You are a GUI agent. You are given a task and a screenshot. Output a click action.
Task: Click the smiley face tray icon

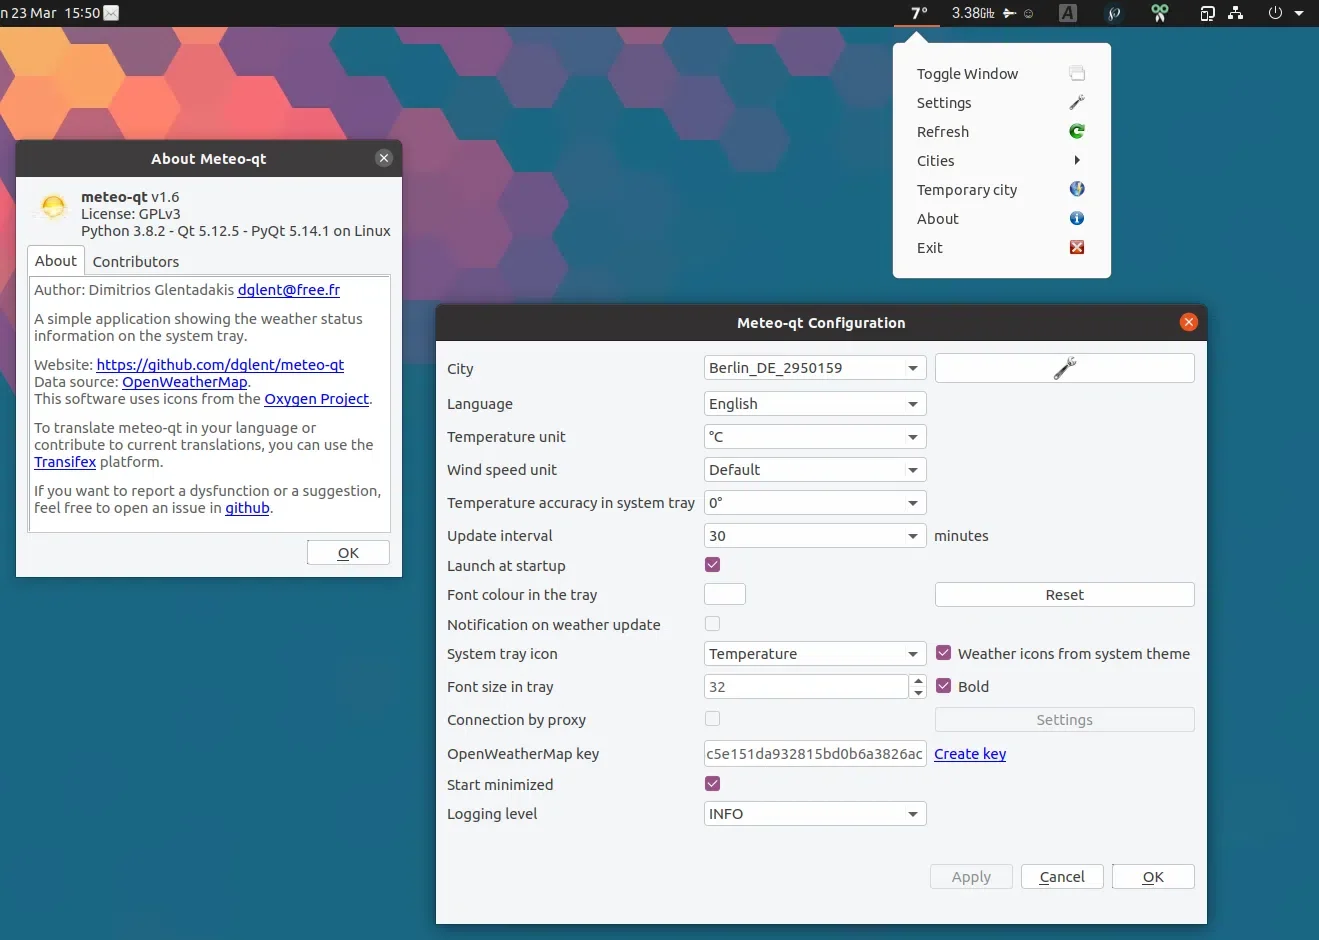point(1028,14)
